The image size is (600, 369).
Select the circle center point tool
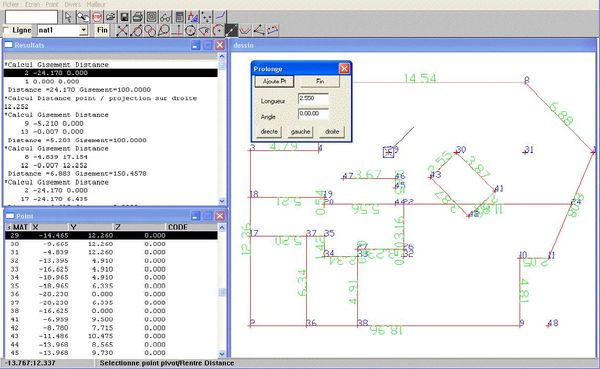191,30
